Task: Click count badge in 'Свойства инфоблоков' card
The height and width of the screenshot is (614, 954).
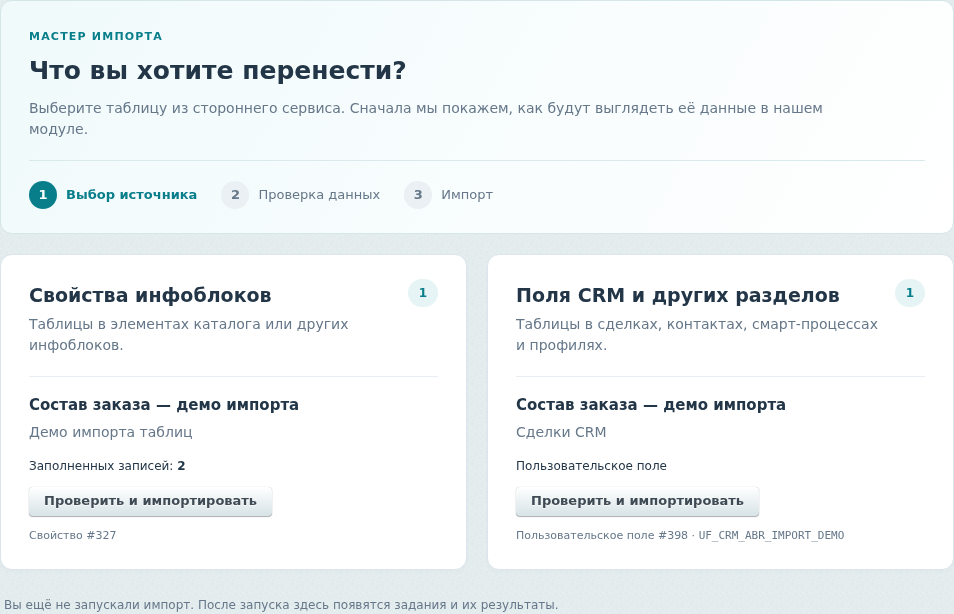Action: click(x=423, y=293)
